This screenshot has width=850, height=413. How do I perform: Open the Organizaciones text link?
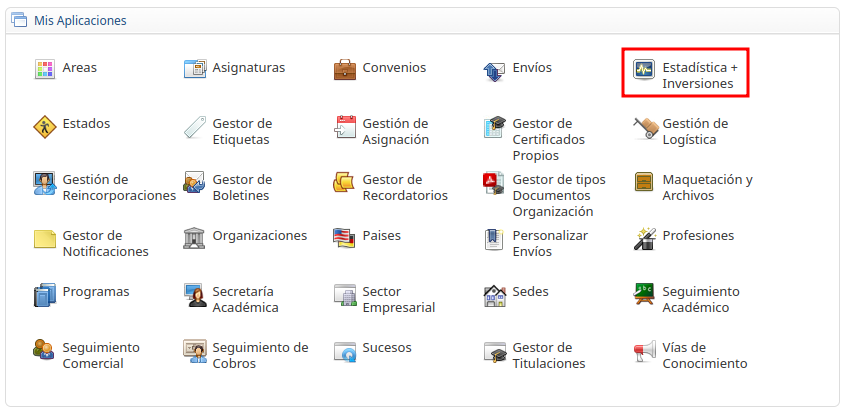(x=260, y=236)
